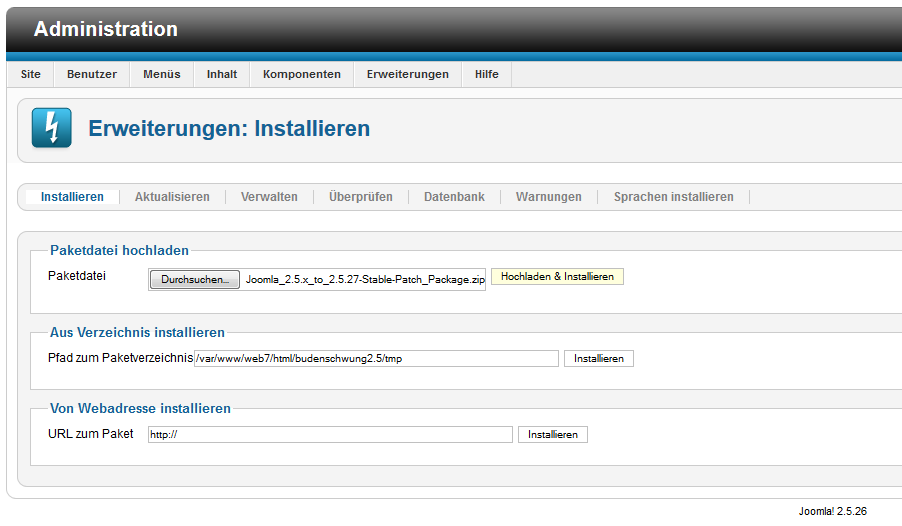Click Installieren next to the package directory path
This screenshot has height=526, width=902.
[x=599, y=359]
